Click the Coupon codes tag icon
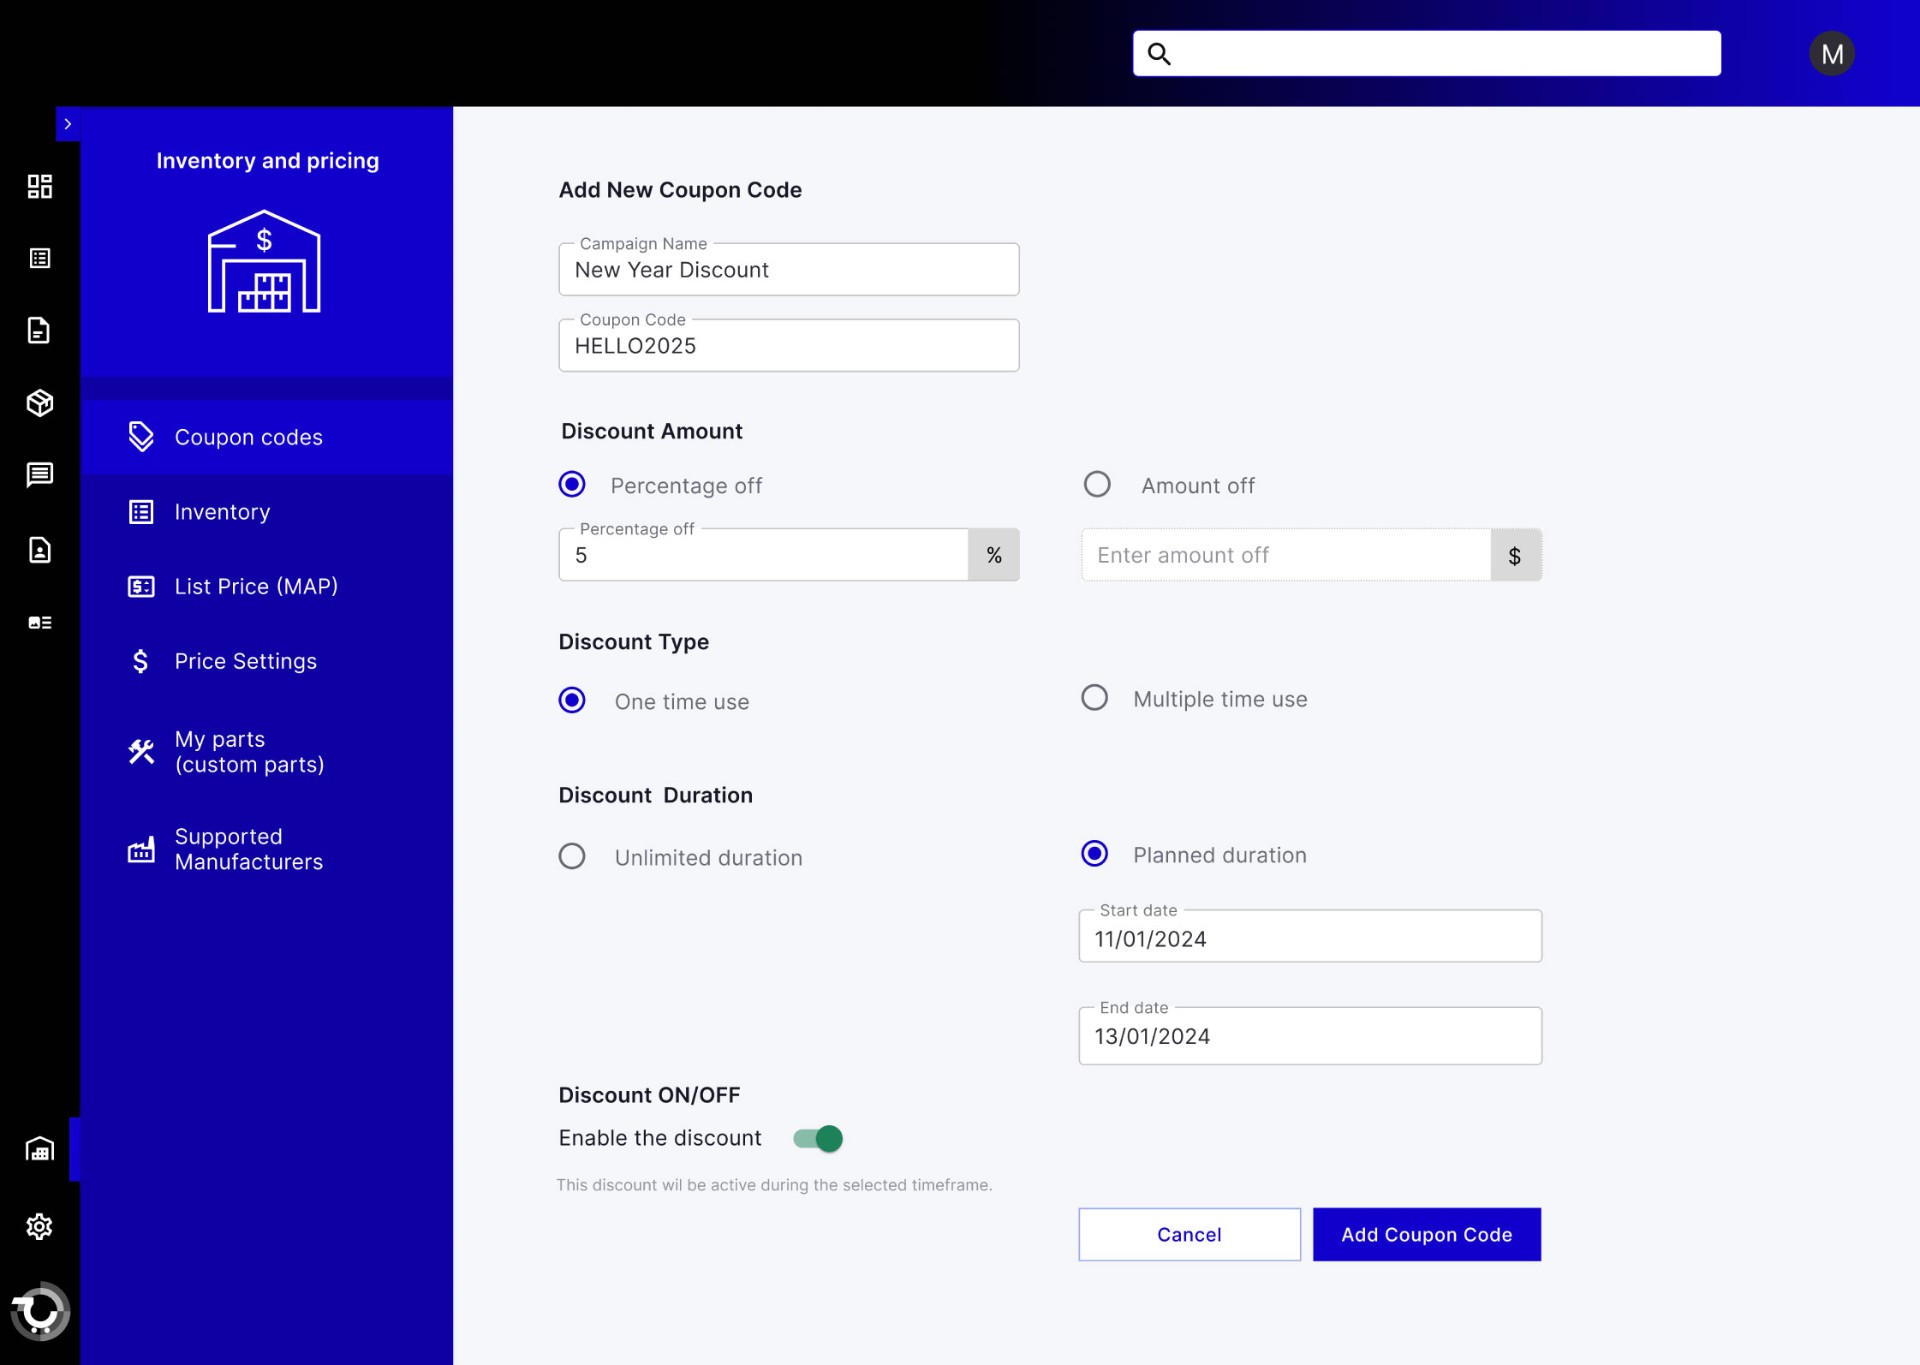Image resolution: width=1920 pixels, height=1365 pixels. pyautogui.click(x=141, y=436)
